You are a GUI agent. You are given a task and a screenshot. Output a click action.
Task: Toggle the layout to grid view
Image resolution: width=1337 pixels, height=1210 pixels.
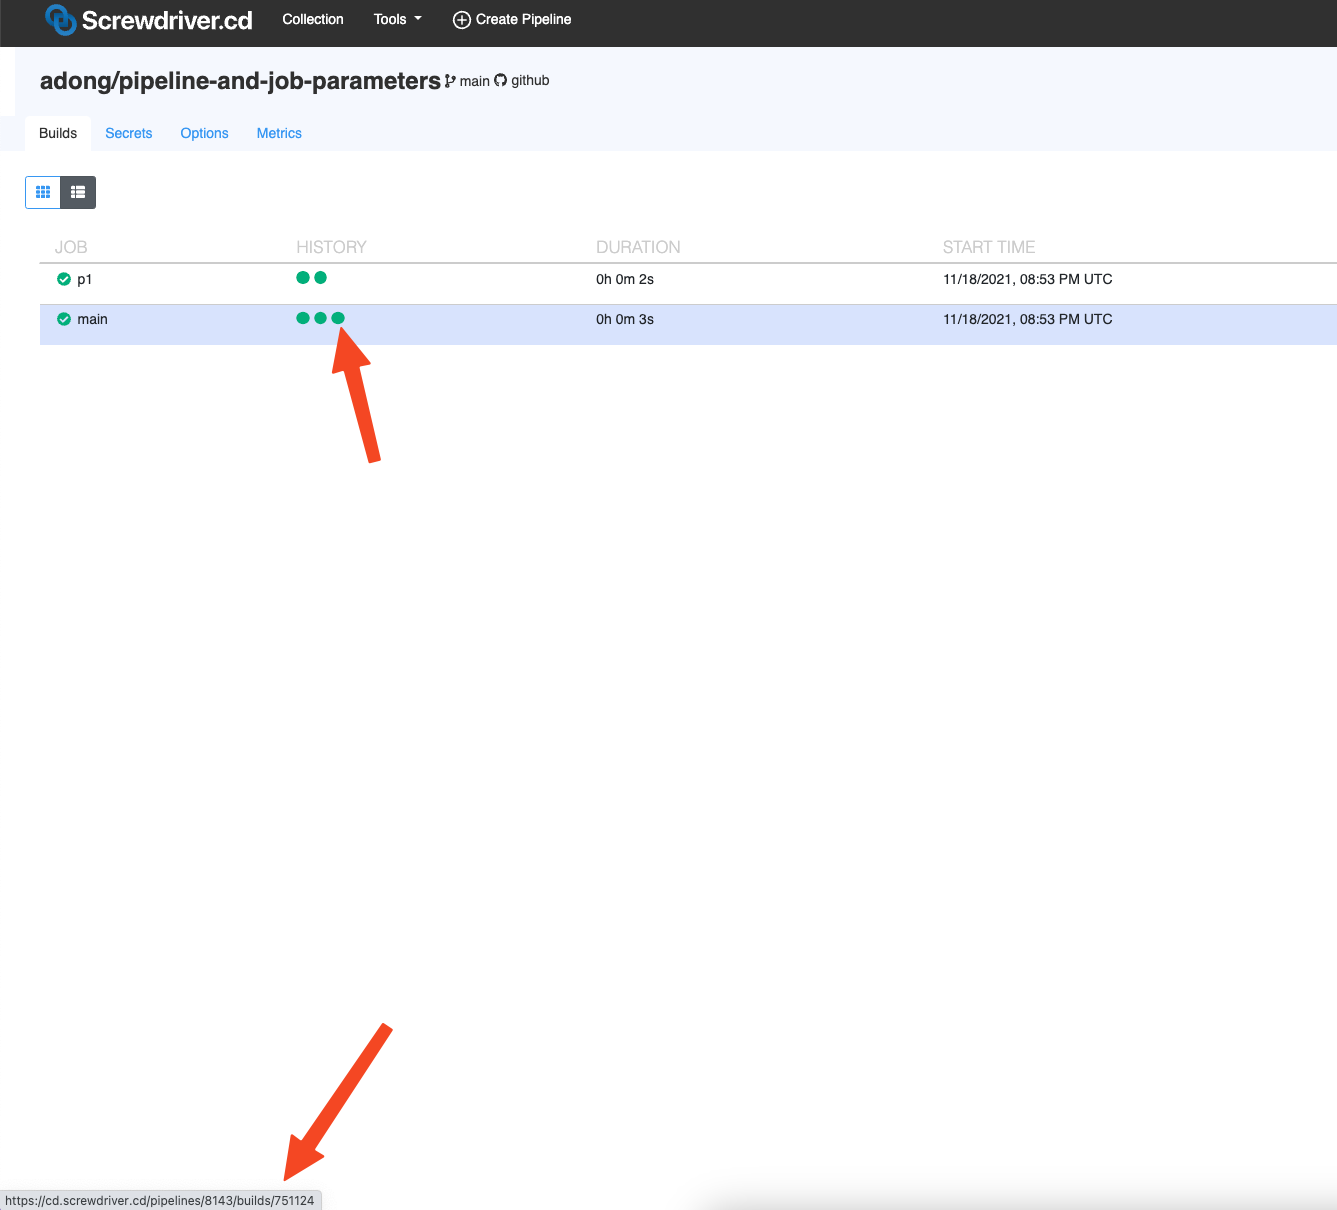click(42, 192)
